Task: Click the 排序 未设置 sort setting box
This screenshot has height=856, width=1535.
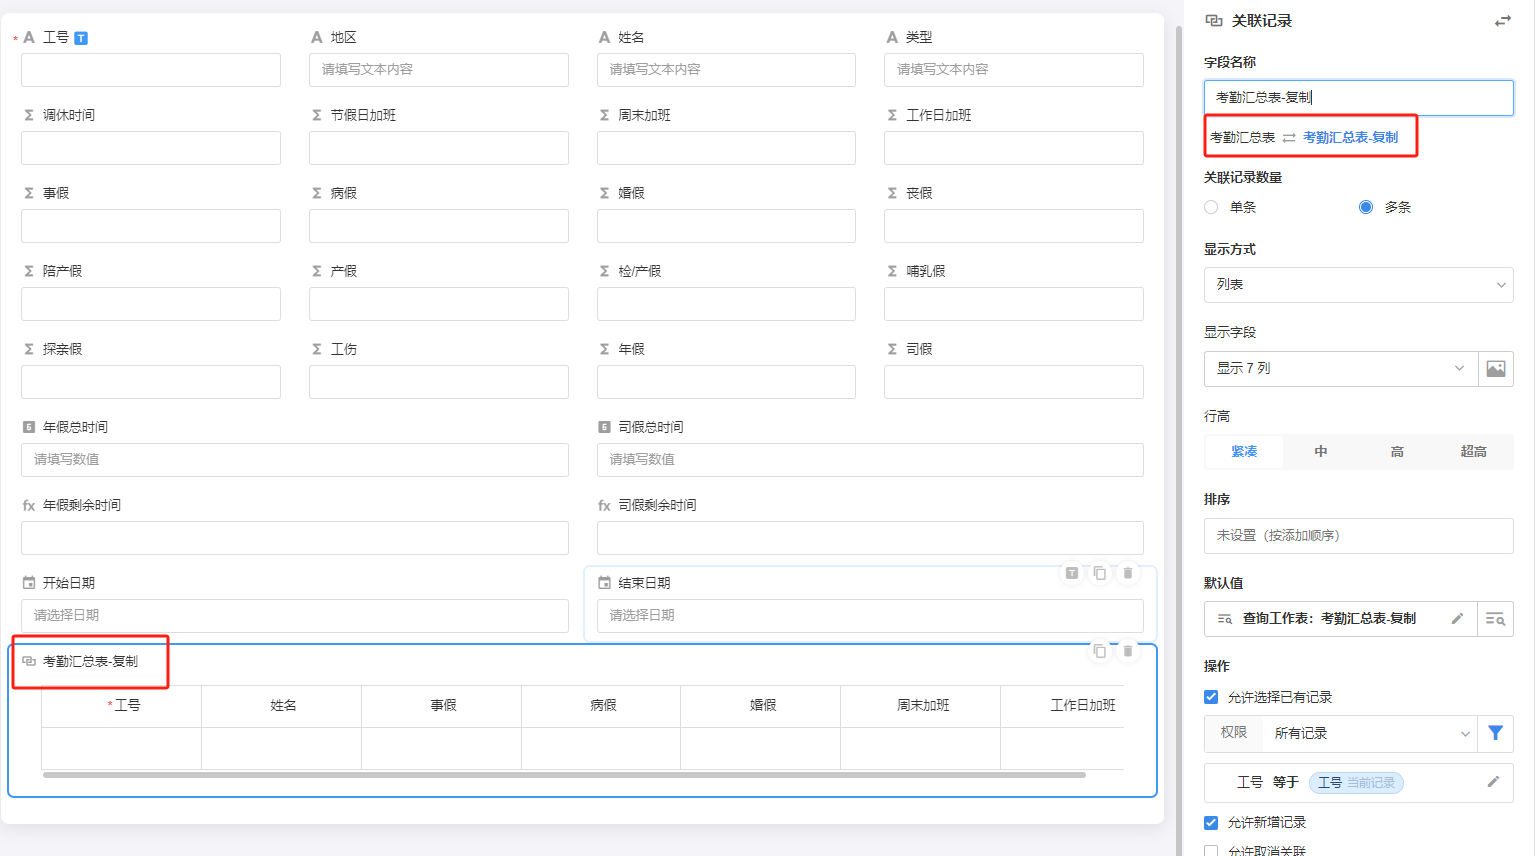Action: [x=1358, y=536]
